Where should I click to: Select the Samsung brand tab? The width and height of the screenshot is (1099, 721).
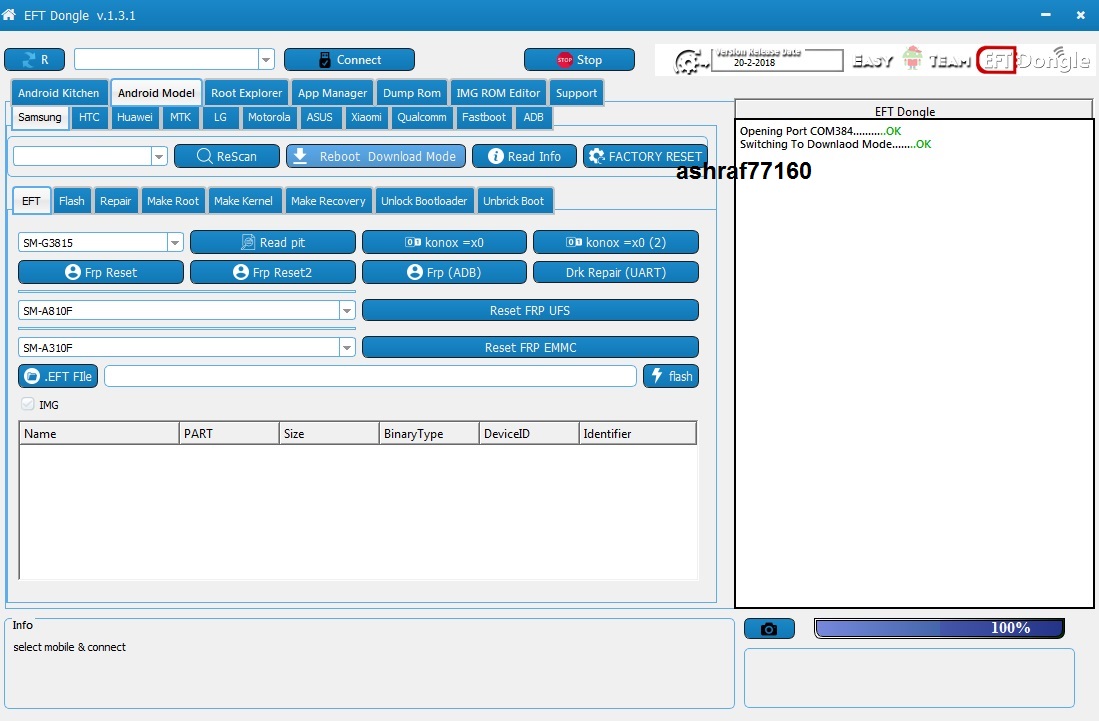tap(40, 117)
